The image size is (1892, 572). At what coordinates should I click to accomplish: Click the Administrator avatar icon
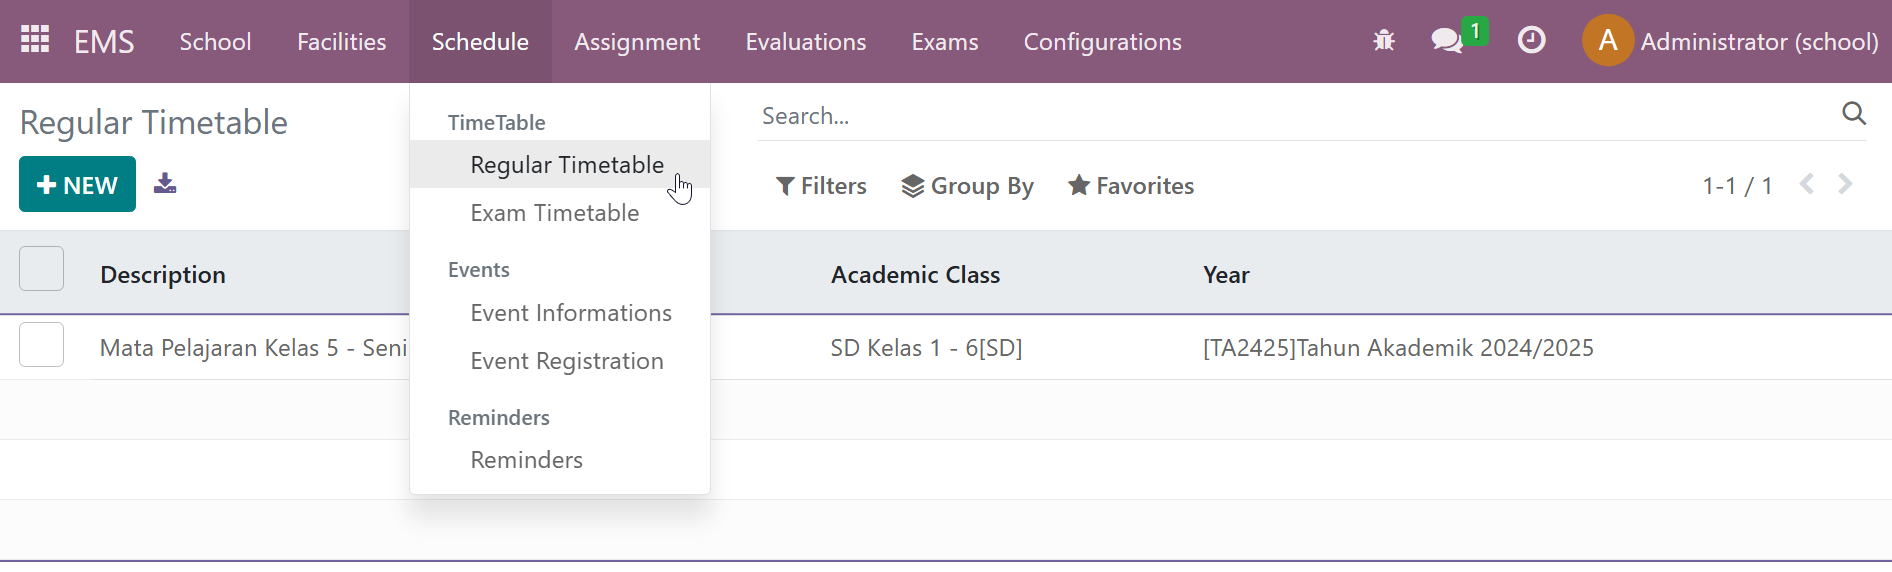(x=1607, y=41)
